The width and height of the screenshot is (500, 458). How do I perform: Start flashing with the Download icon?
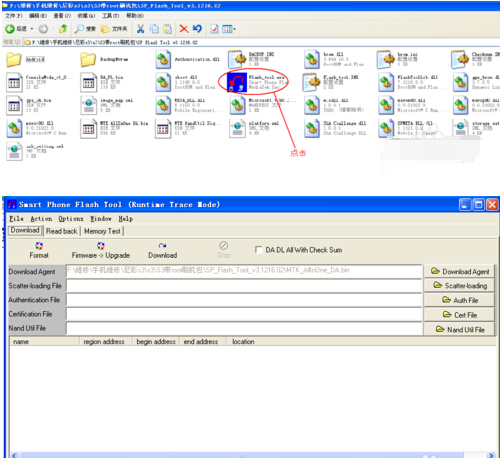coord(162,246)
